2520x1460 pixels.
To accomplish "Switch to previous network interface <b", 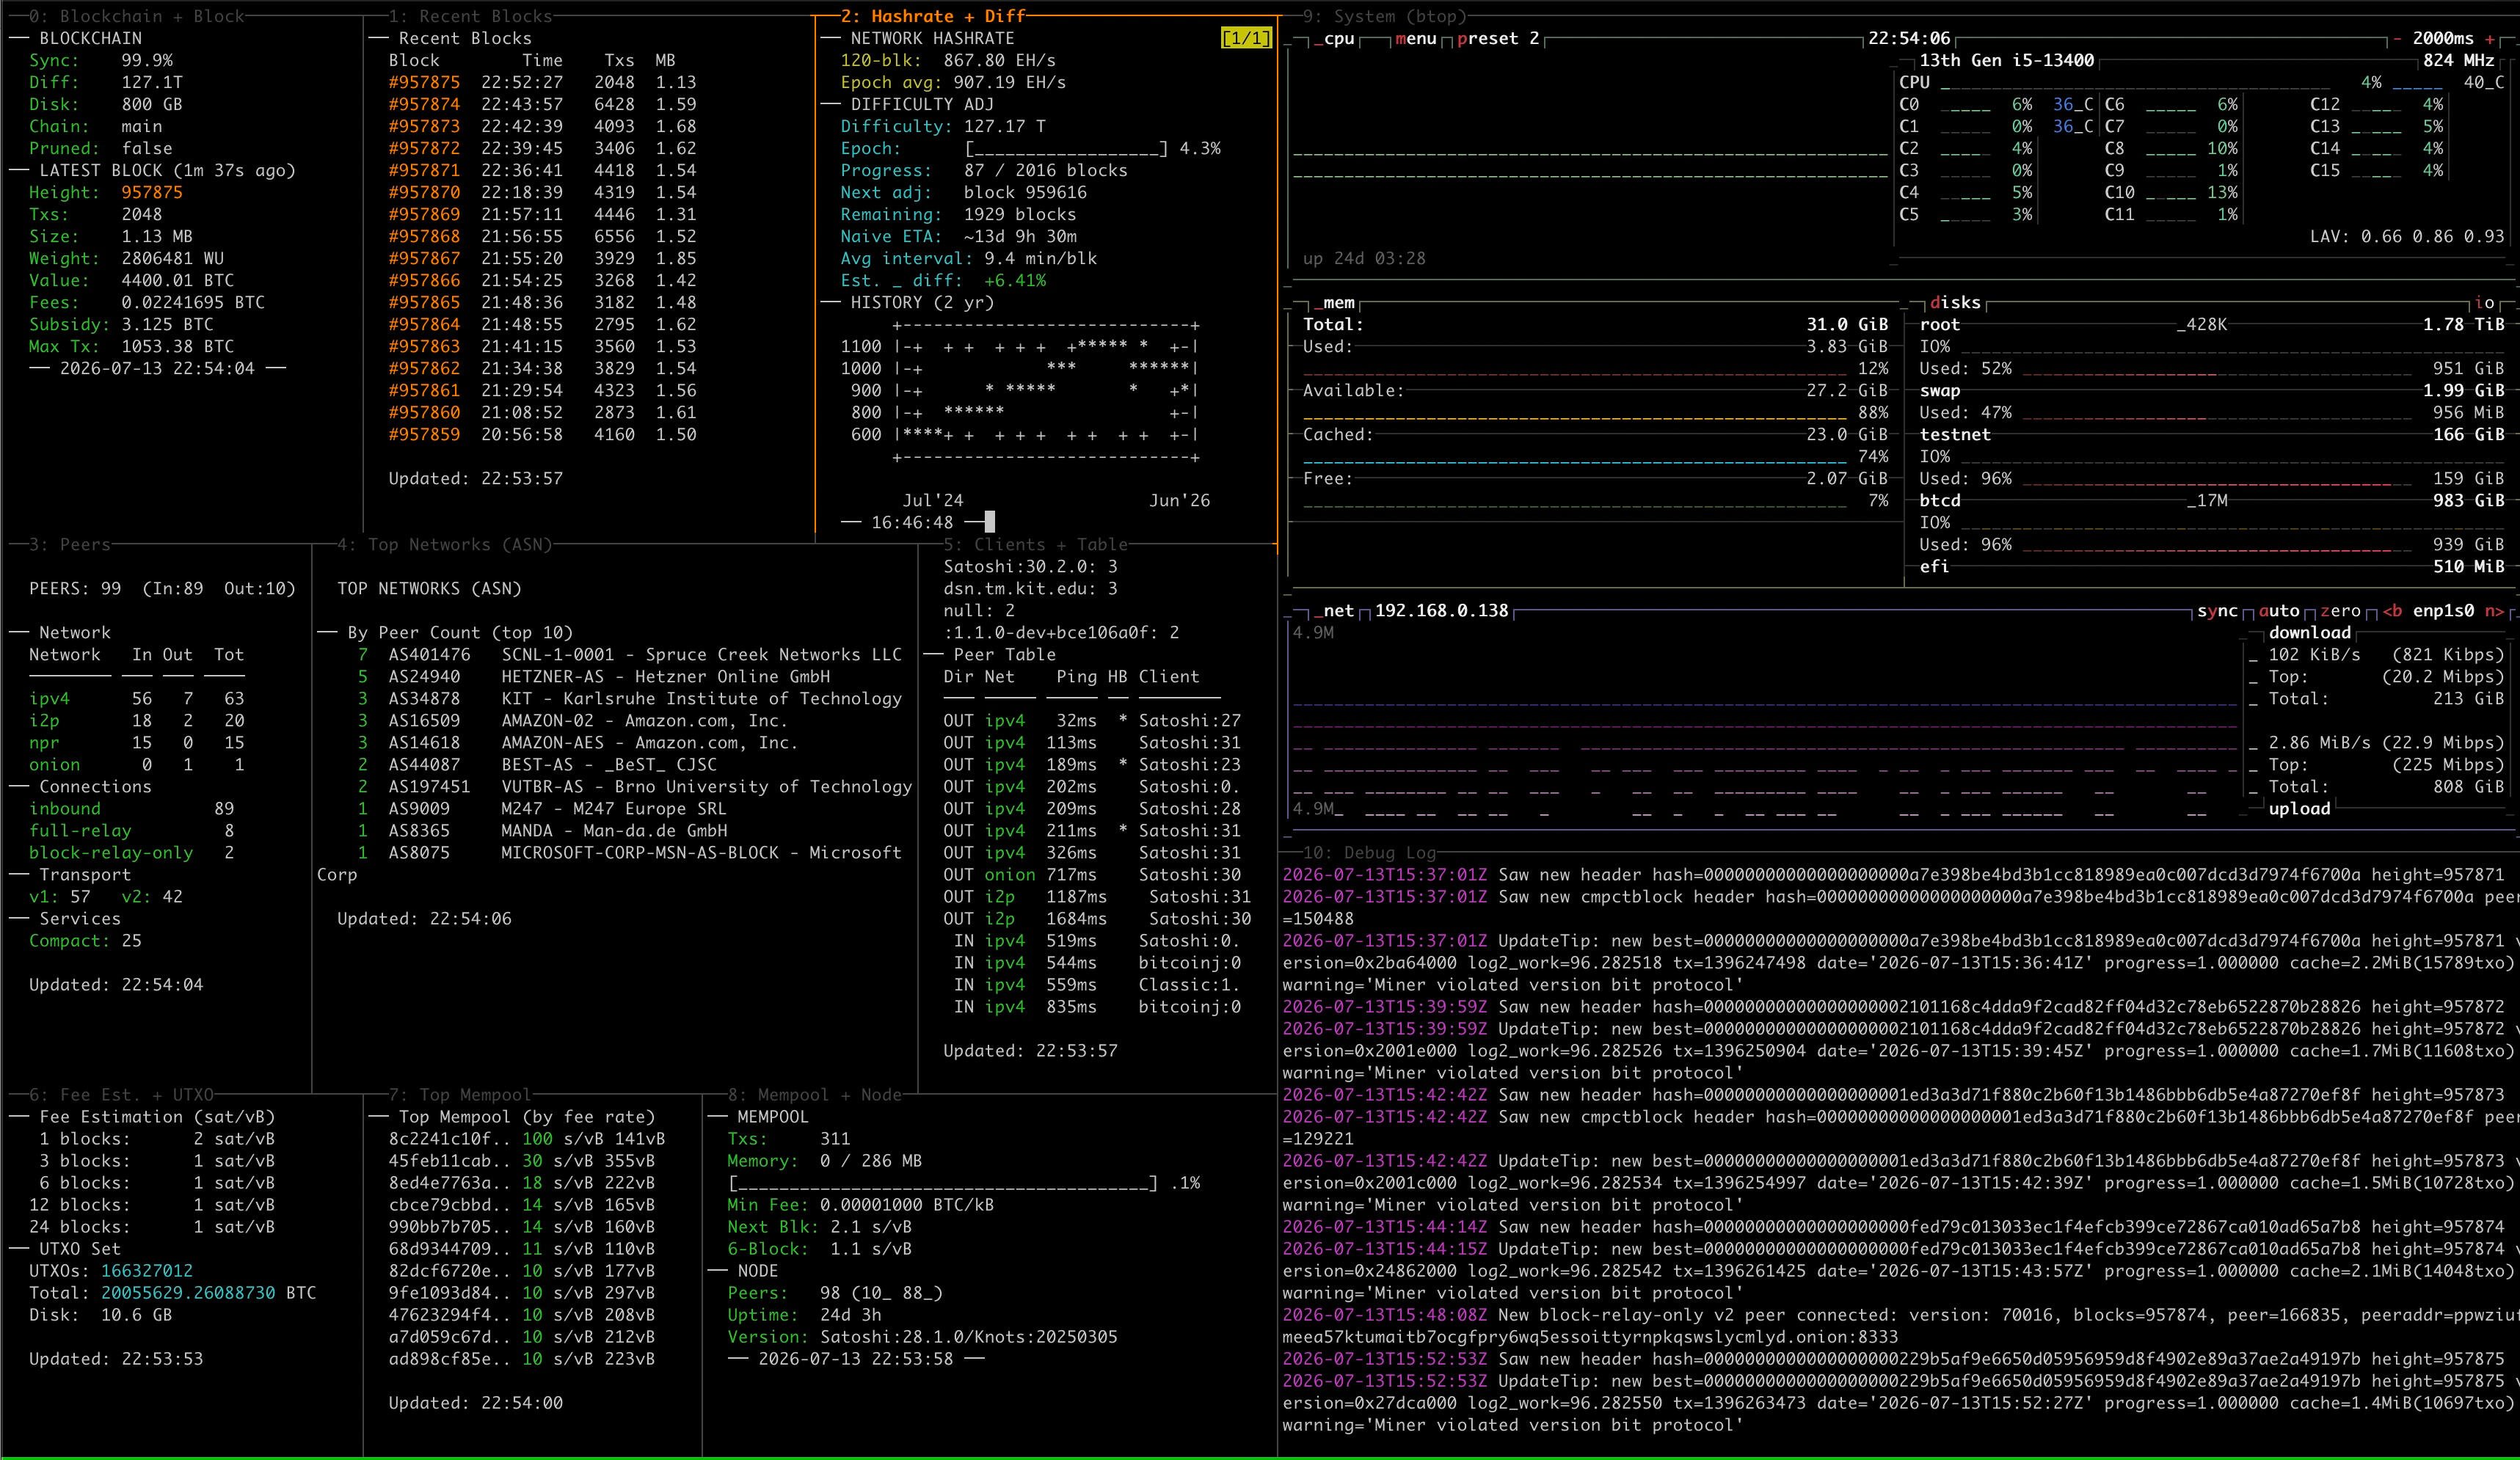I will click(2392, 611).
